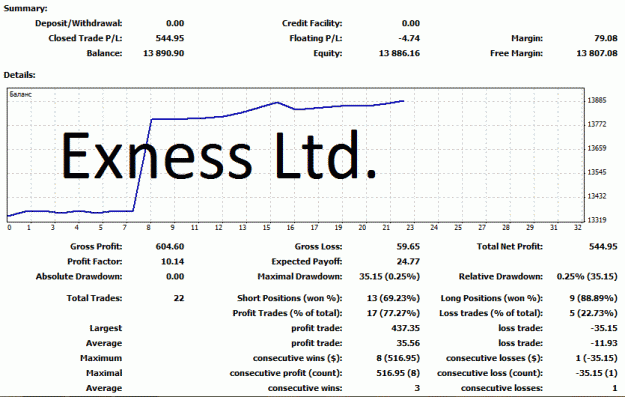Click the Long Positions value 9 (88.89%)
625x397 pixels.
(593, 298)
